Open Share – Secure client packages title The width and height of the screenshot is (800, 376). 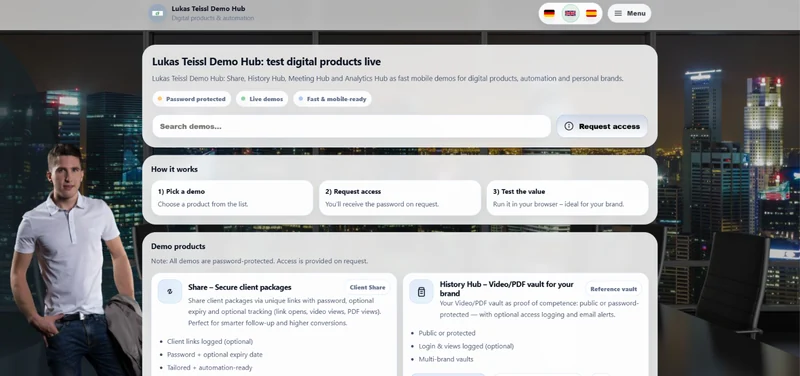pos(240,287)
